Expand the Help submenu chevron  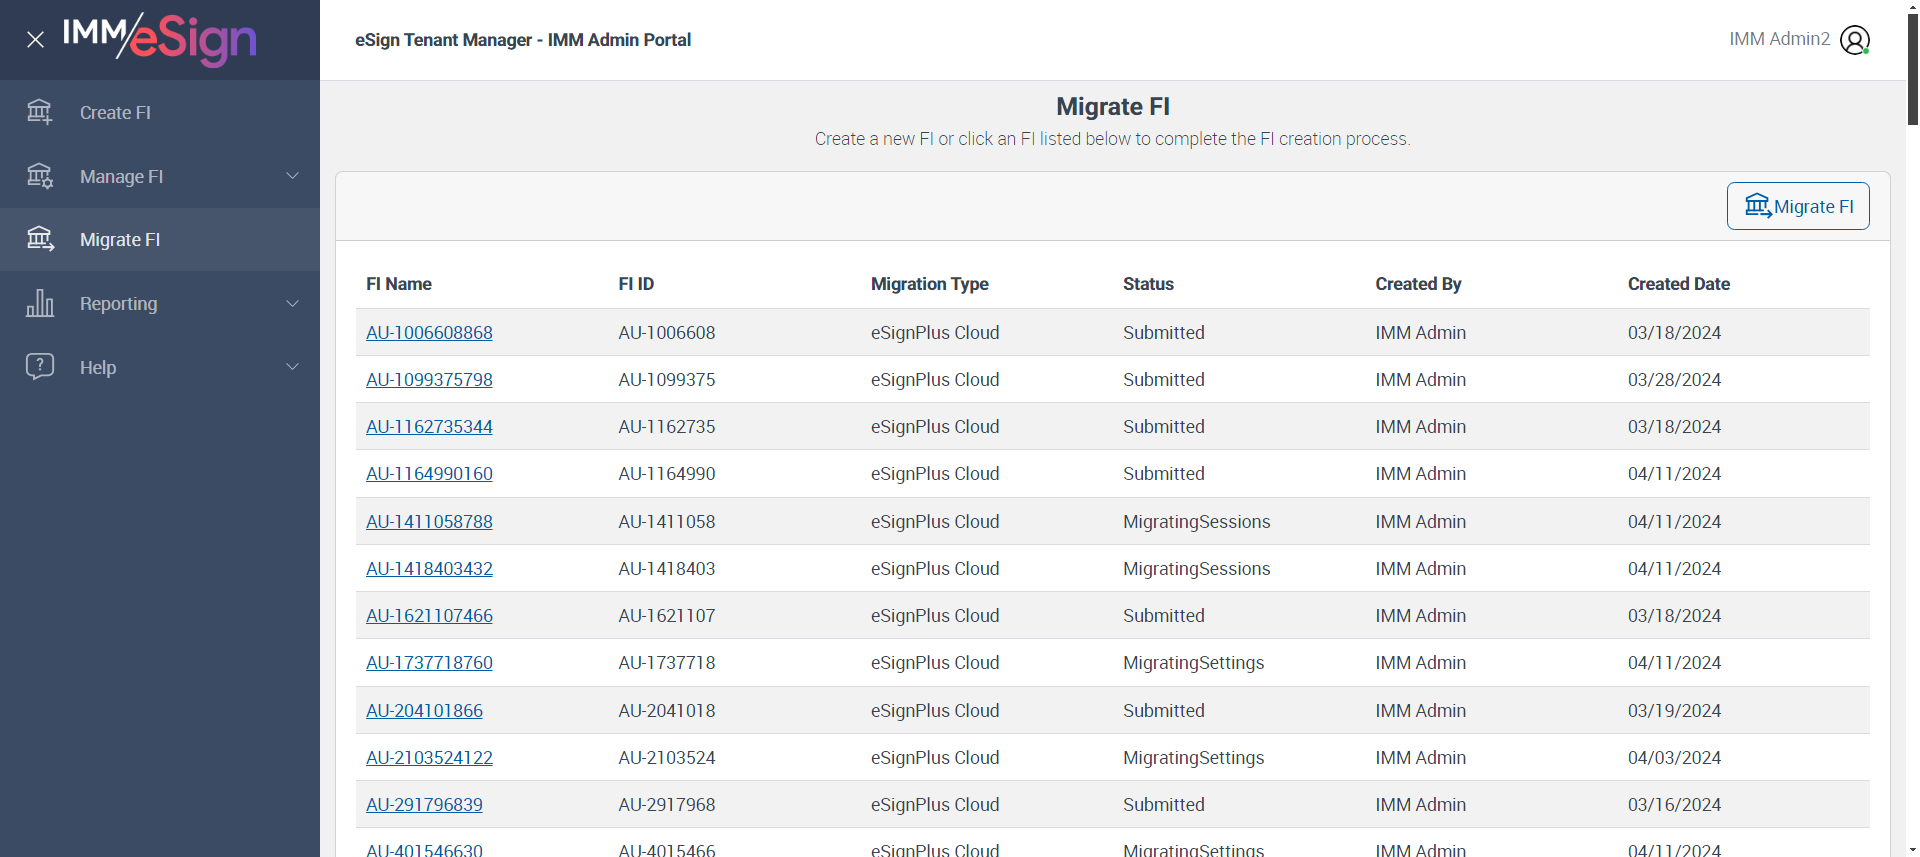(293, 367)
